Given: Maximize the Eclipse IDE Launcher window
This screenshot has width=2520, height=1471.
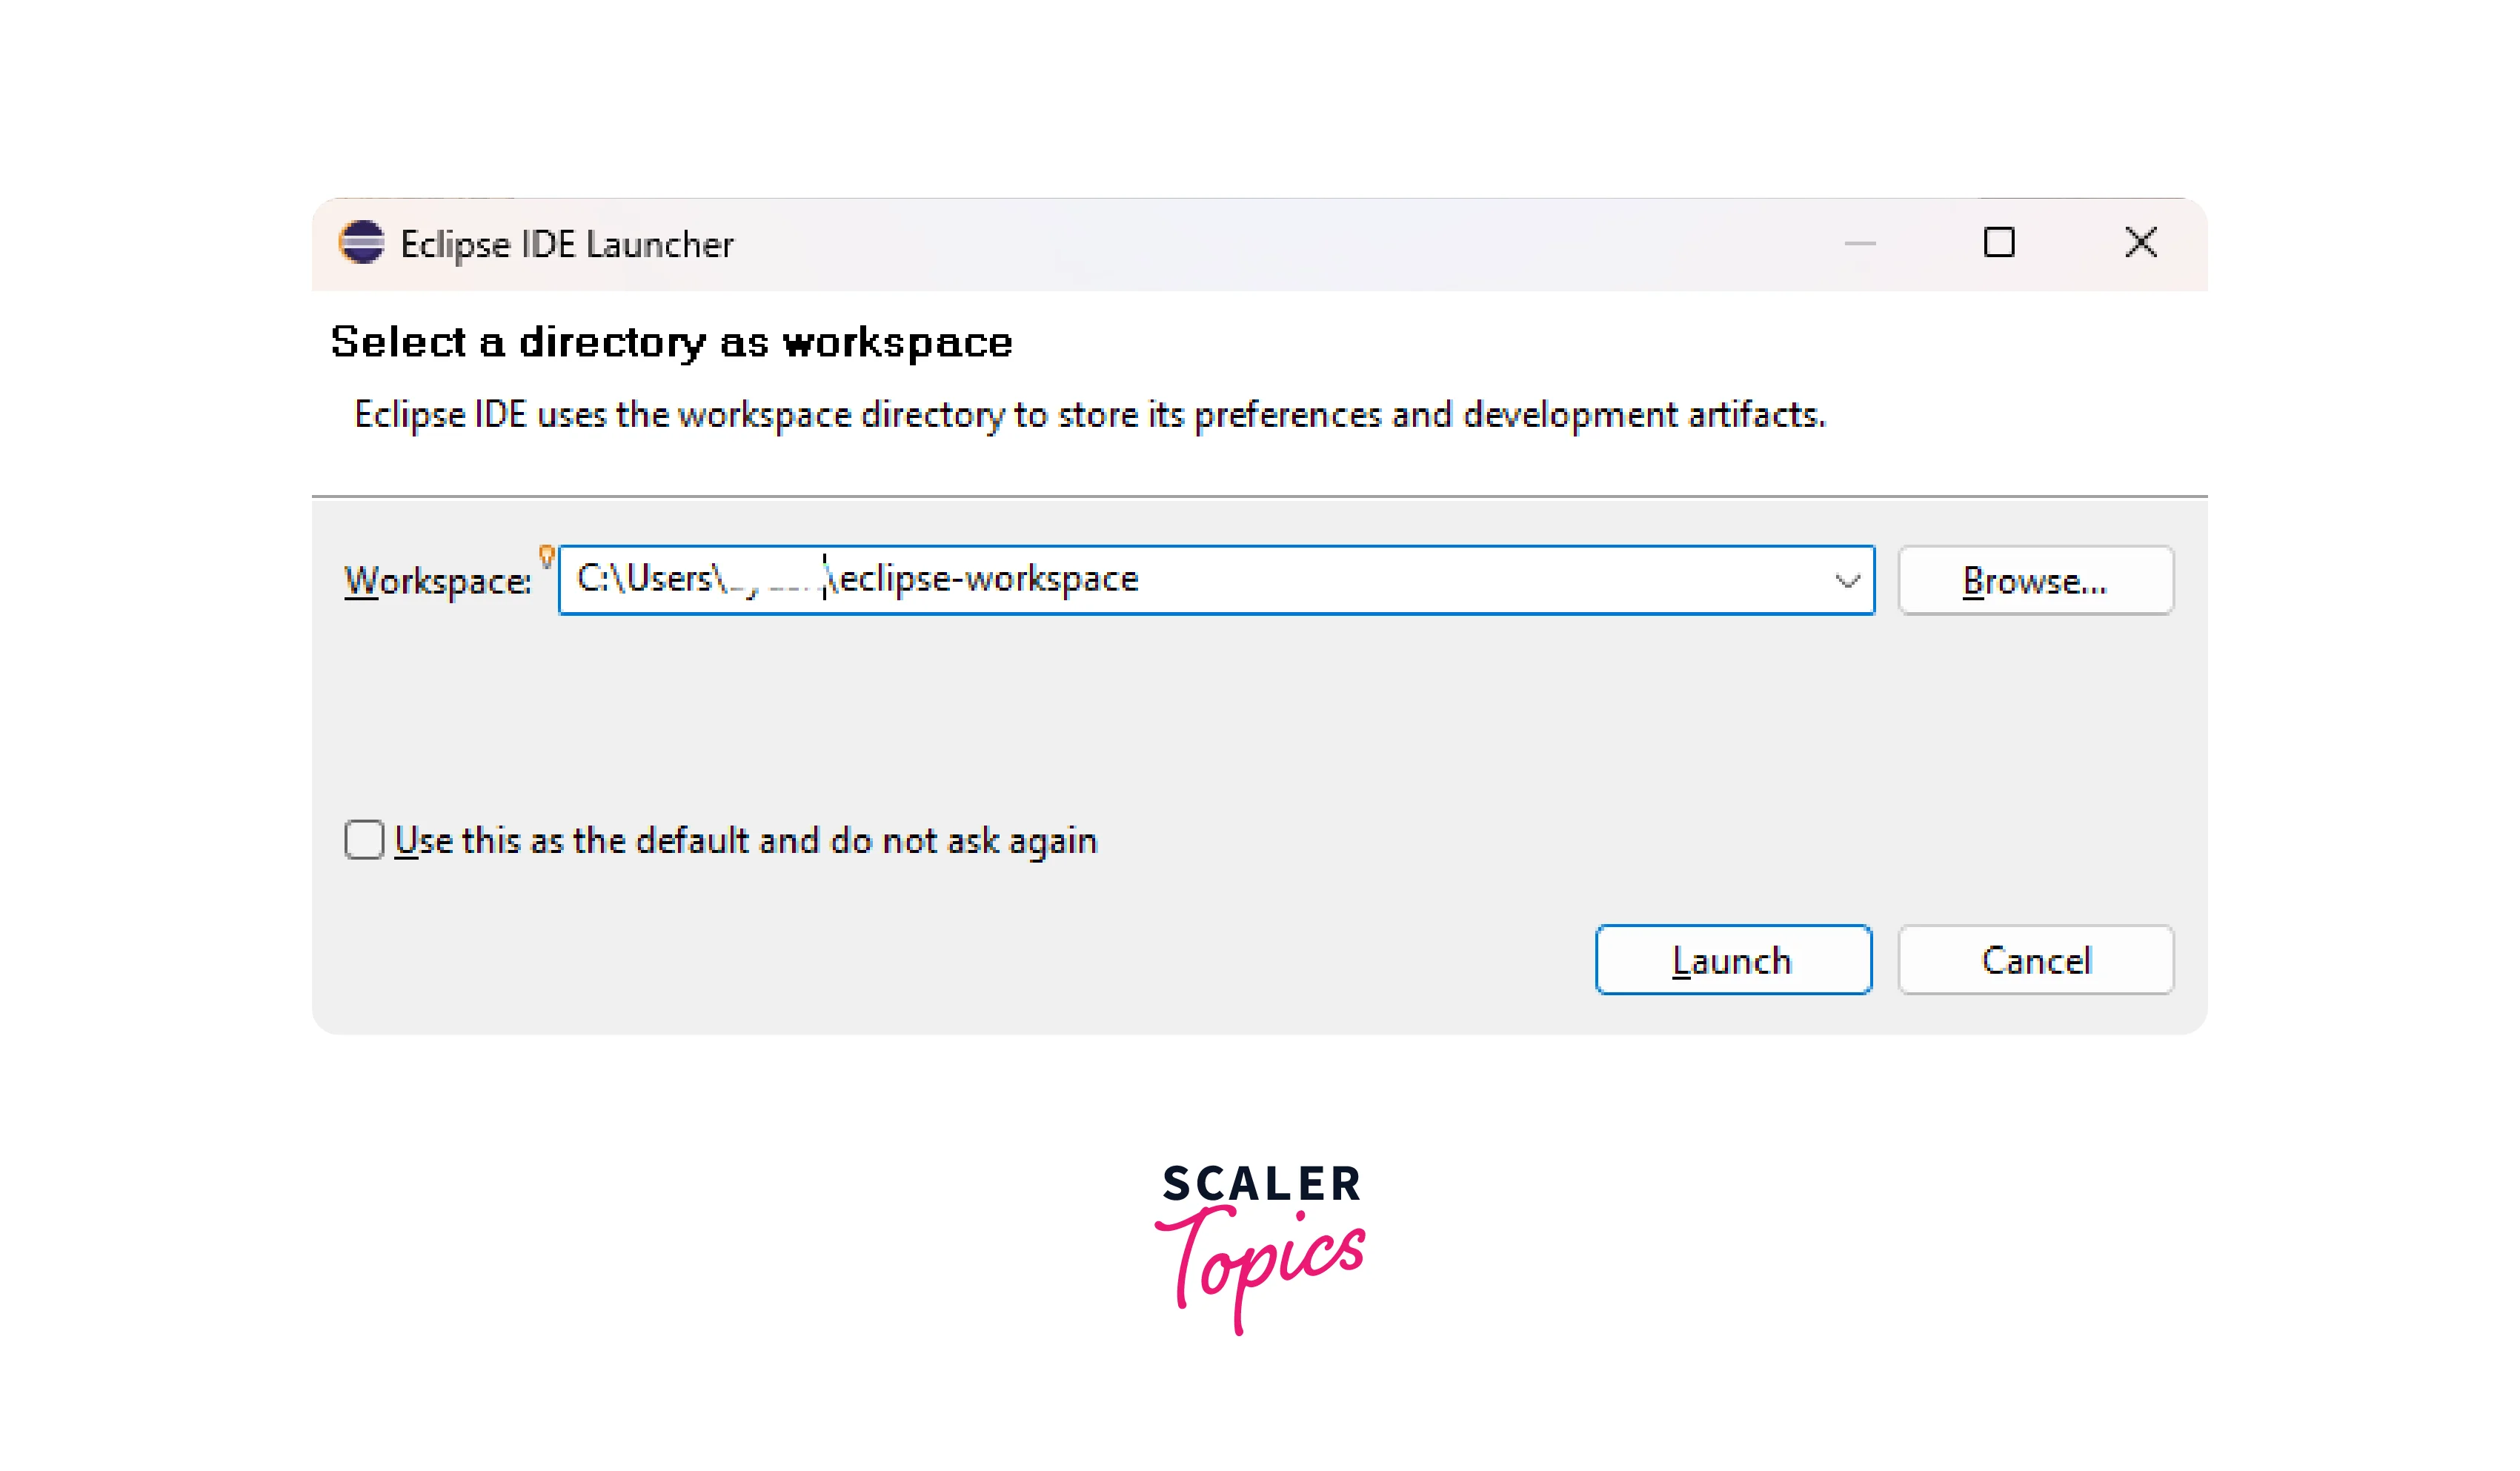Looking at the screenshot, I should 1998,242.
